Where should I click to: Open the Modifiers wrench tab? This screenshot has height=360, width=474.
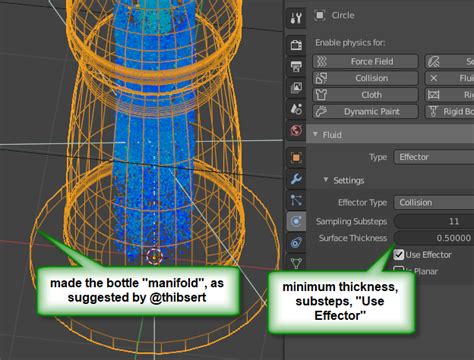click(x=296, y=179)
